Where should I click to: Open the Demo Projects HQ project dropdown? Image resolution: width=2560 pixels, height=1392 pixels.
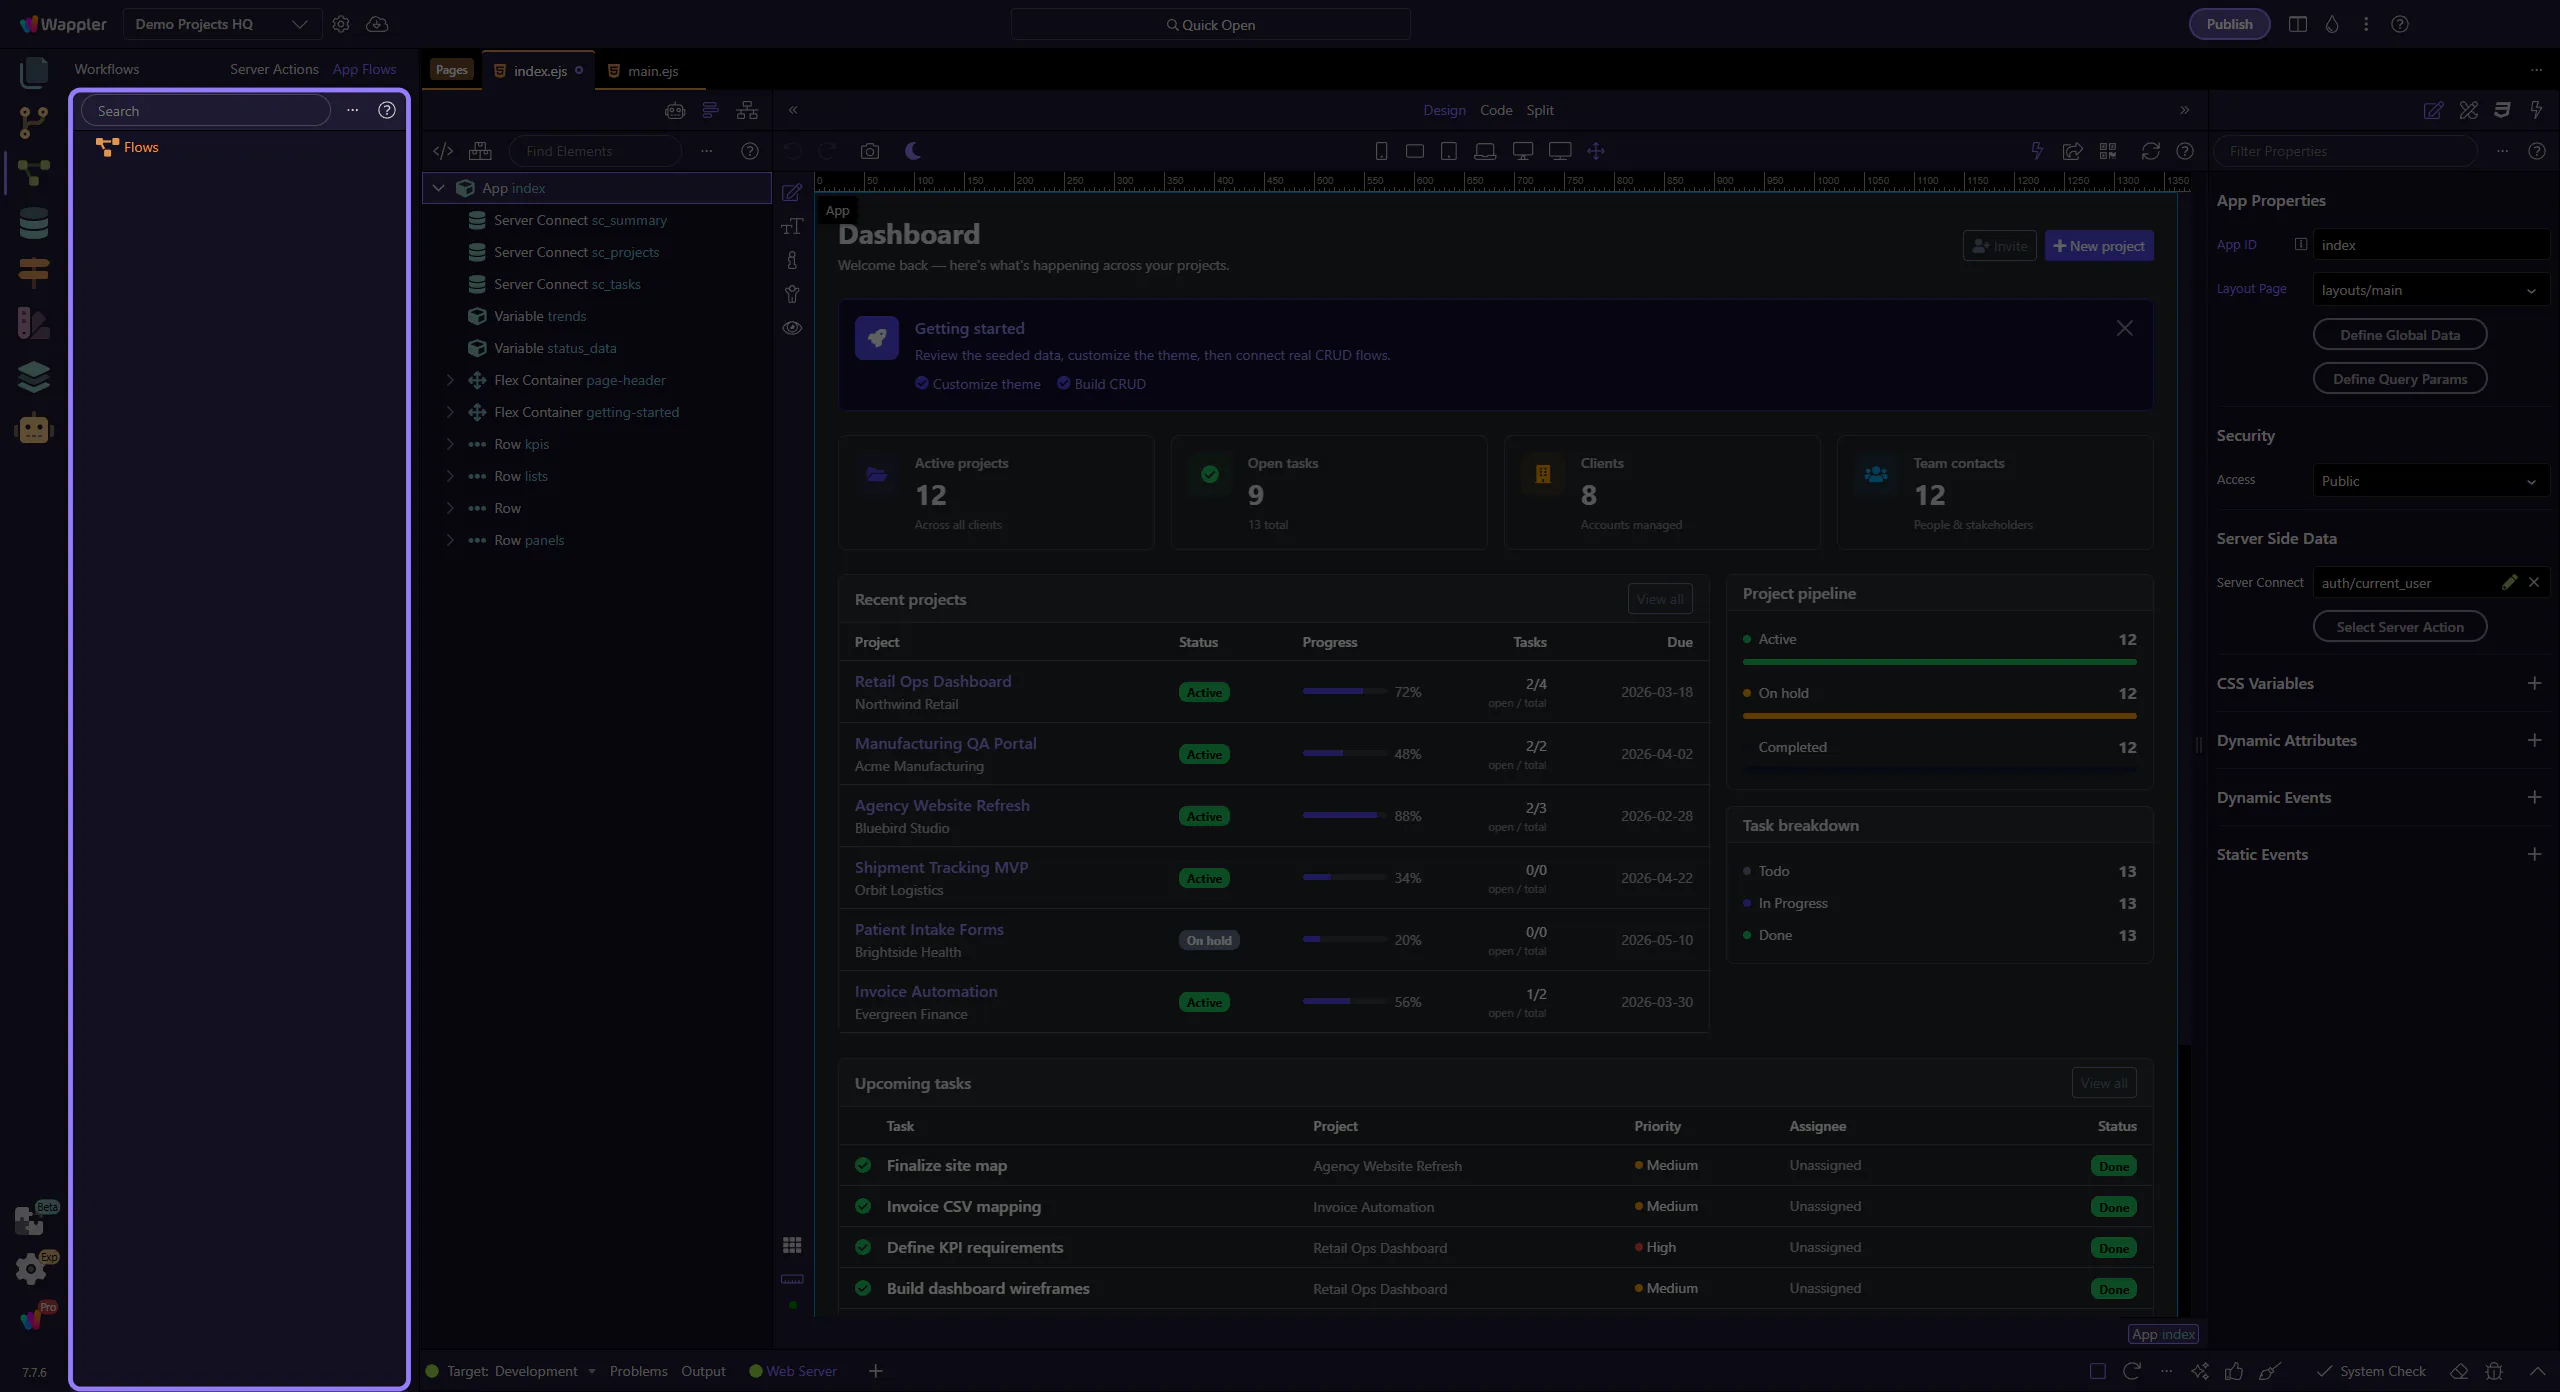[222, 24]
